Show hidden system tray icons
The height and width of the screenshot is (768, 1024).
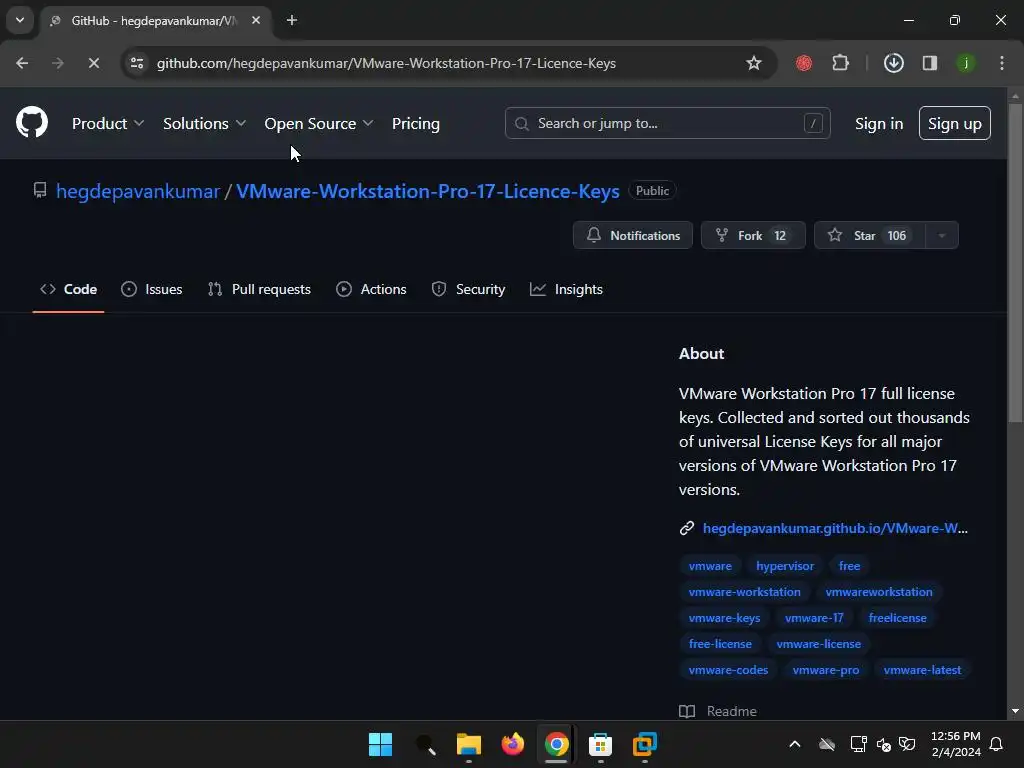(x=795, y=744)
